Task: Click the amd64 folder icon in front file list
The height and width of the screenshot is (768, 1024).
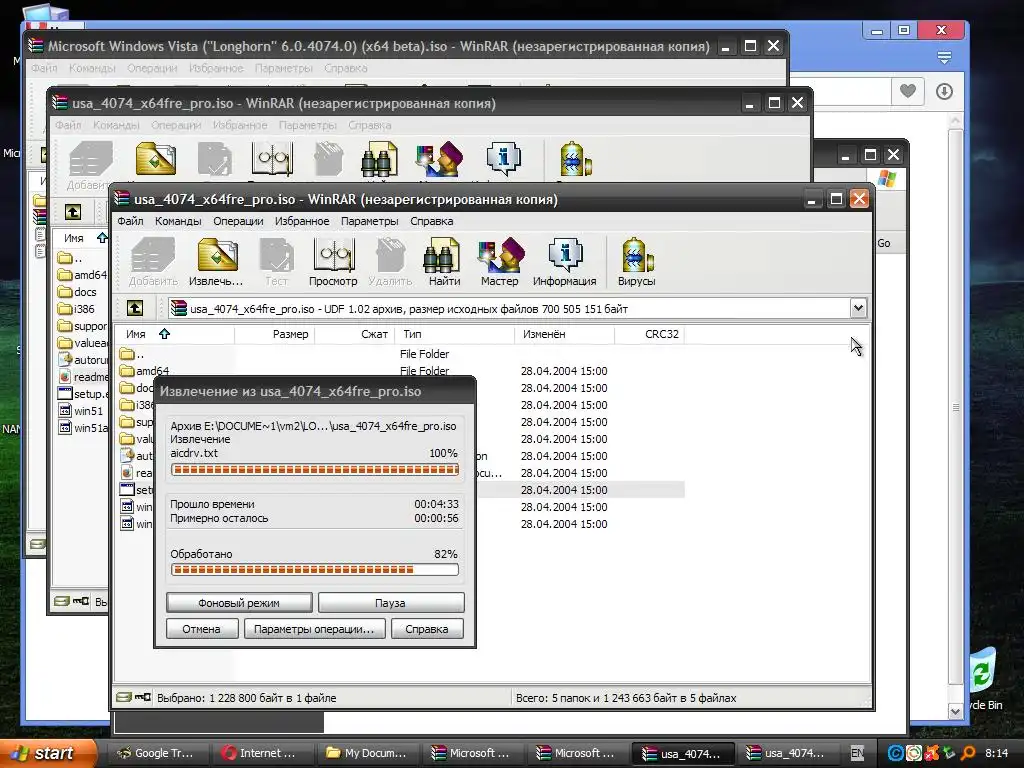Action: pyautogui.click(x=127, y=371)
